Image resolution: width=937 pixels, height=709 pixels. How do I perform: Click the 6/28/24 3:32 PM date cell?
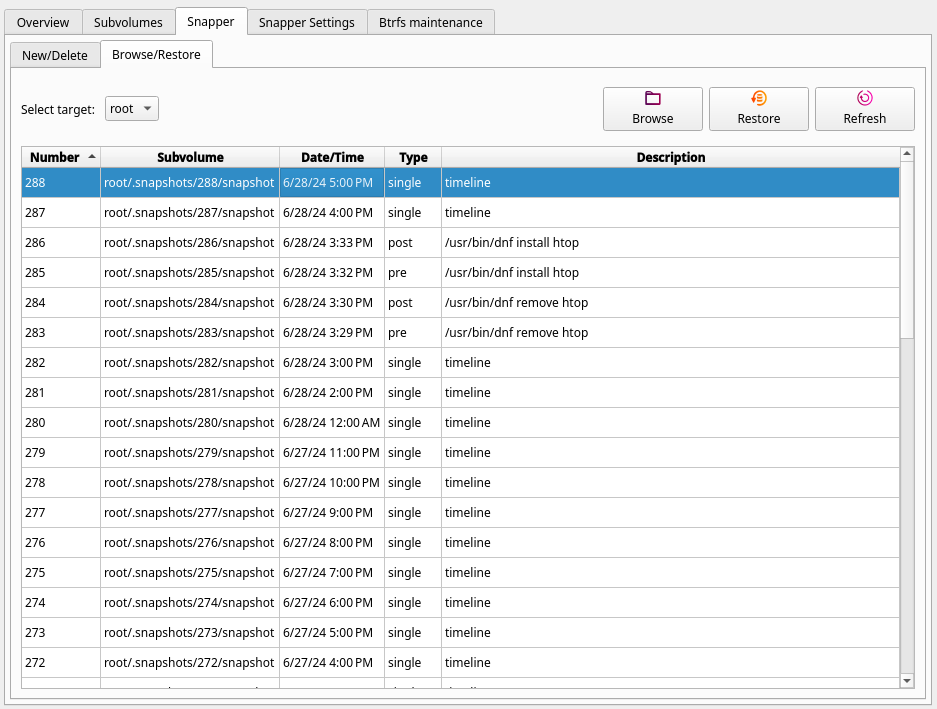pos(332,273)
